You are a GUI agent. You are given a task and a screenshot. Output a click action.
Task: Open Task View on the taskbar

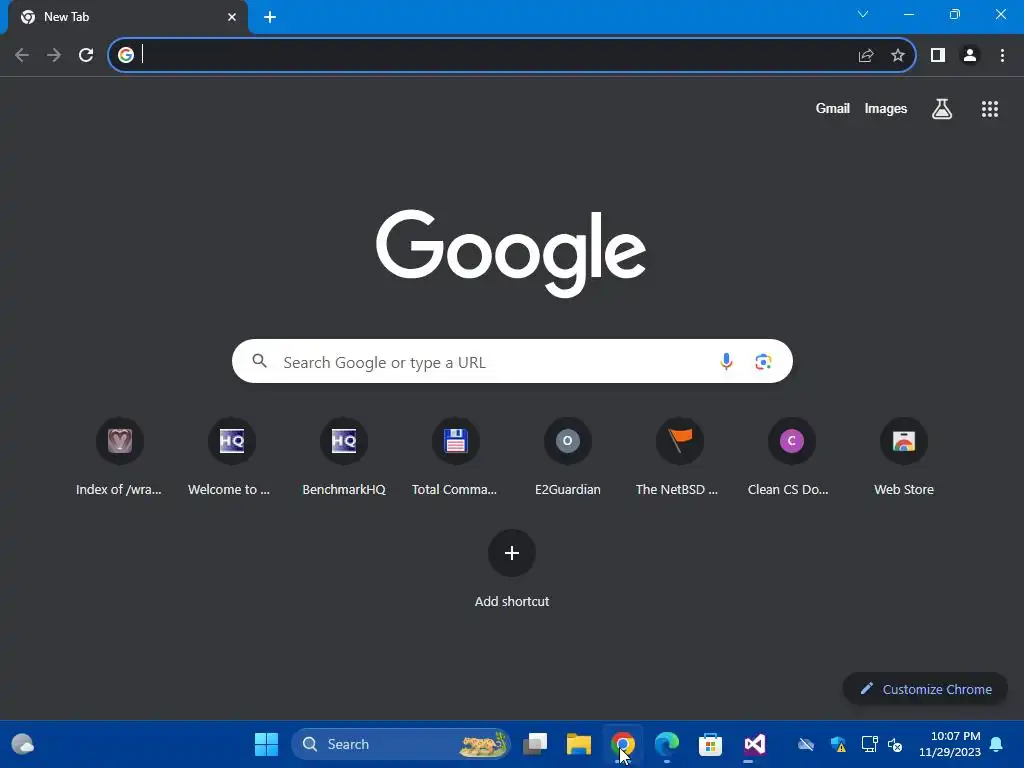[x=535, y=744]
